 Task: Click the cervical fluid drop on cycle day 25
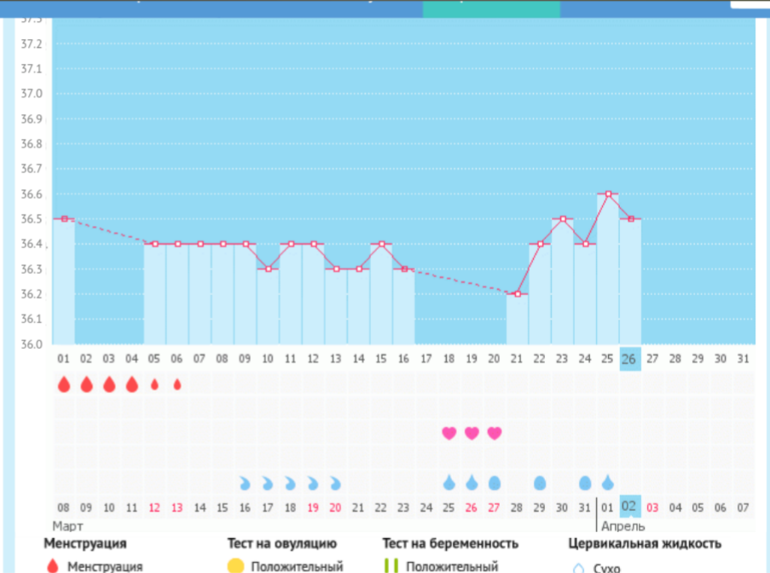(x=607, y=483)
